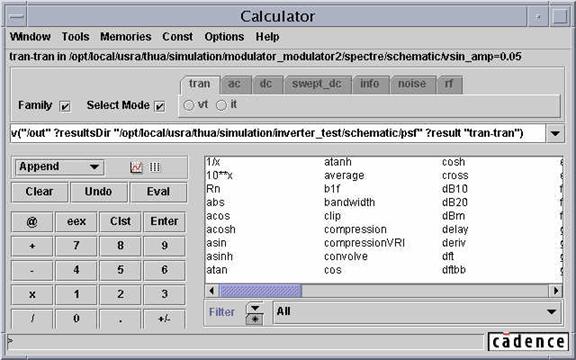Click the Undo button

pos(98,192)
